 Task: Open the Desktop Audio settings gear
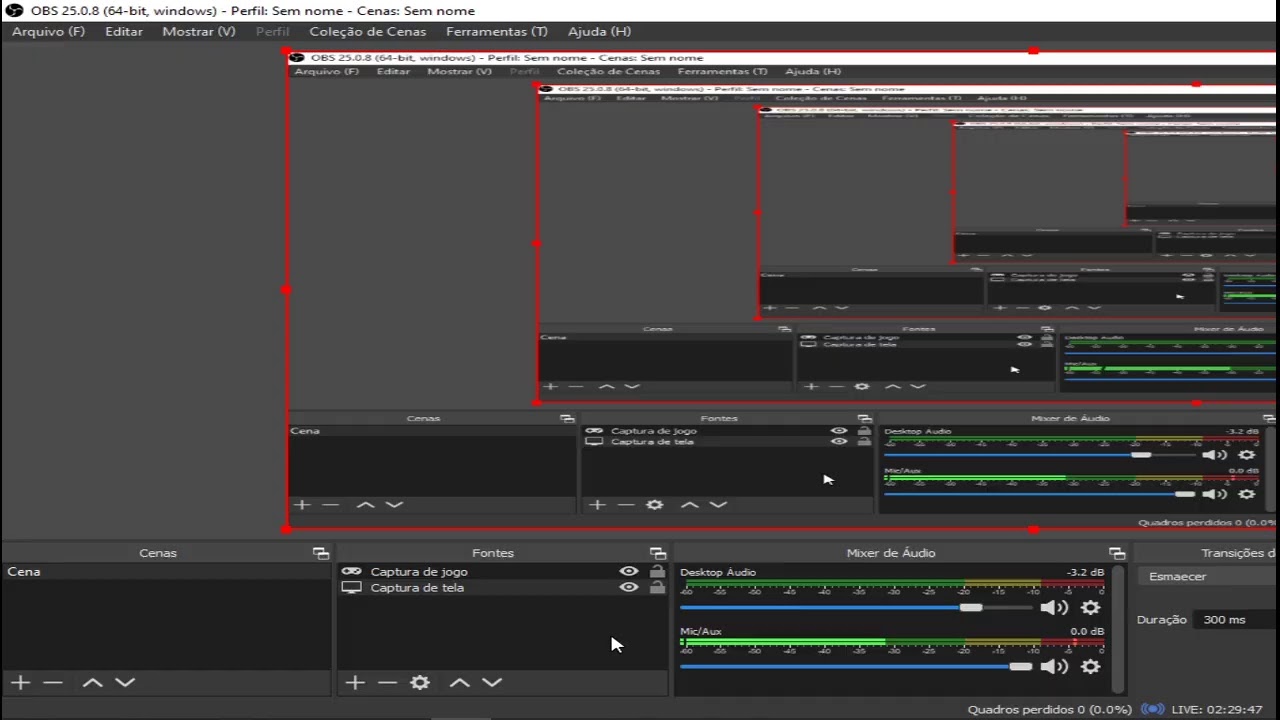[x=1090, y=608]
